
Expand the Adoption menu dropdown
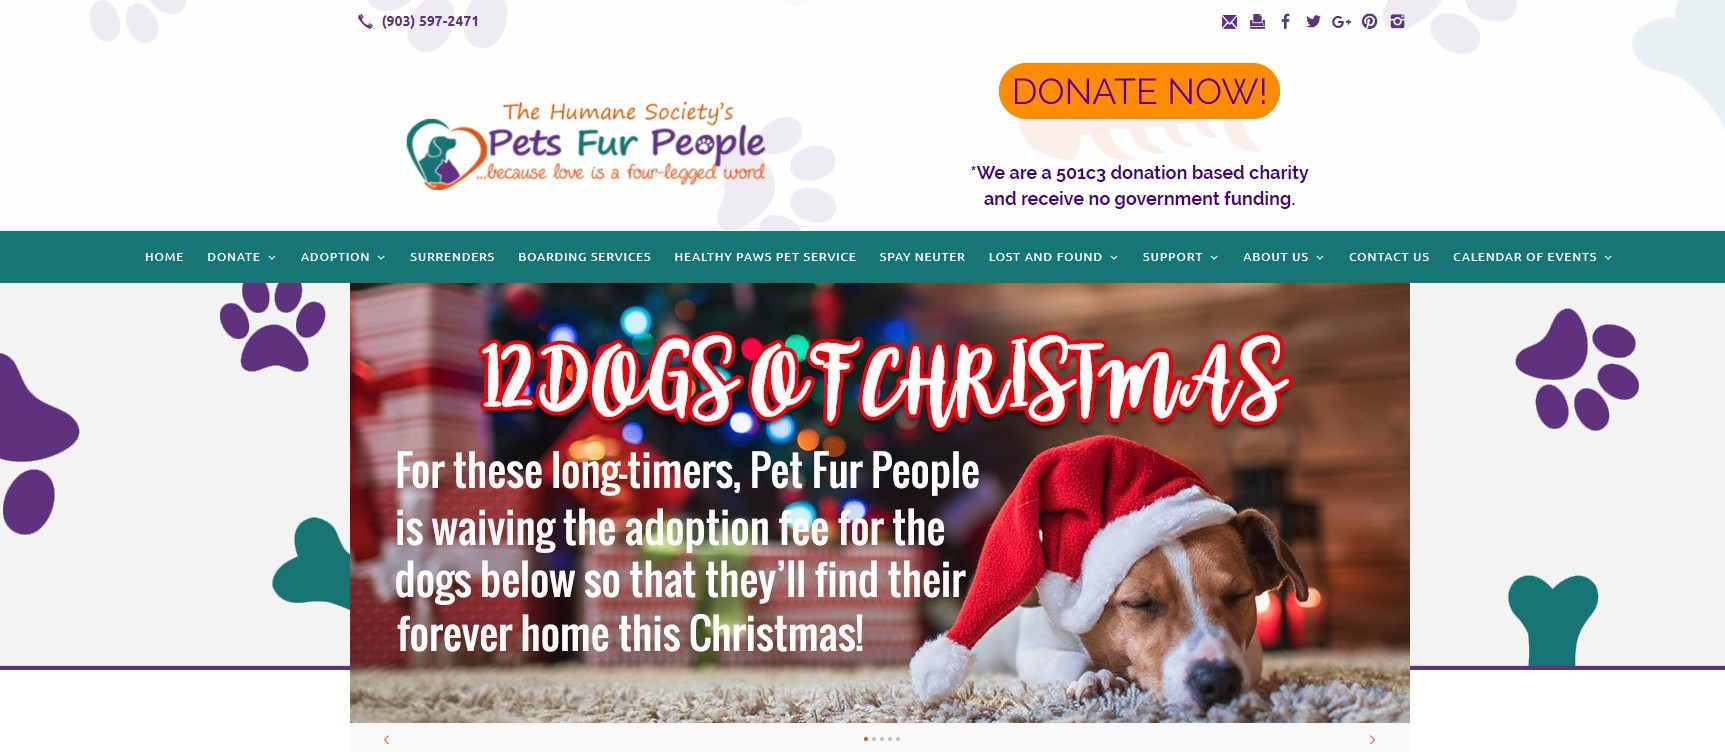[343, 257]
